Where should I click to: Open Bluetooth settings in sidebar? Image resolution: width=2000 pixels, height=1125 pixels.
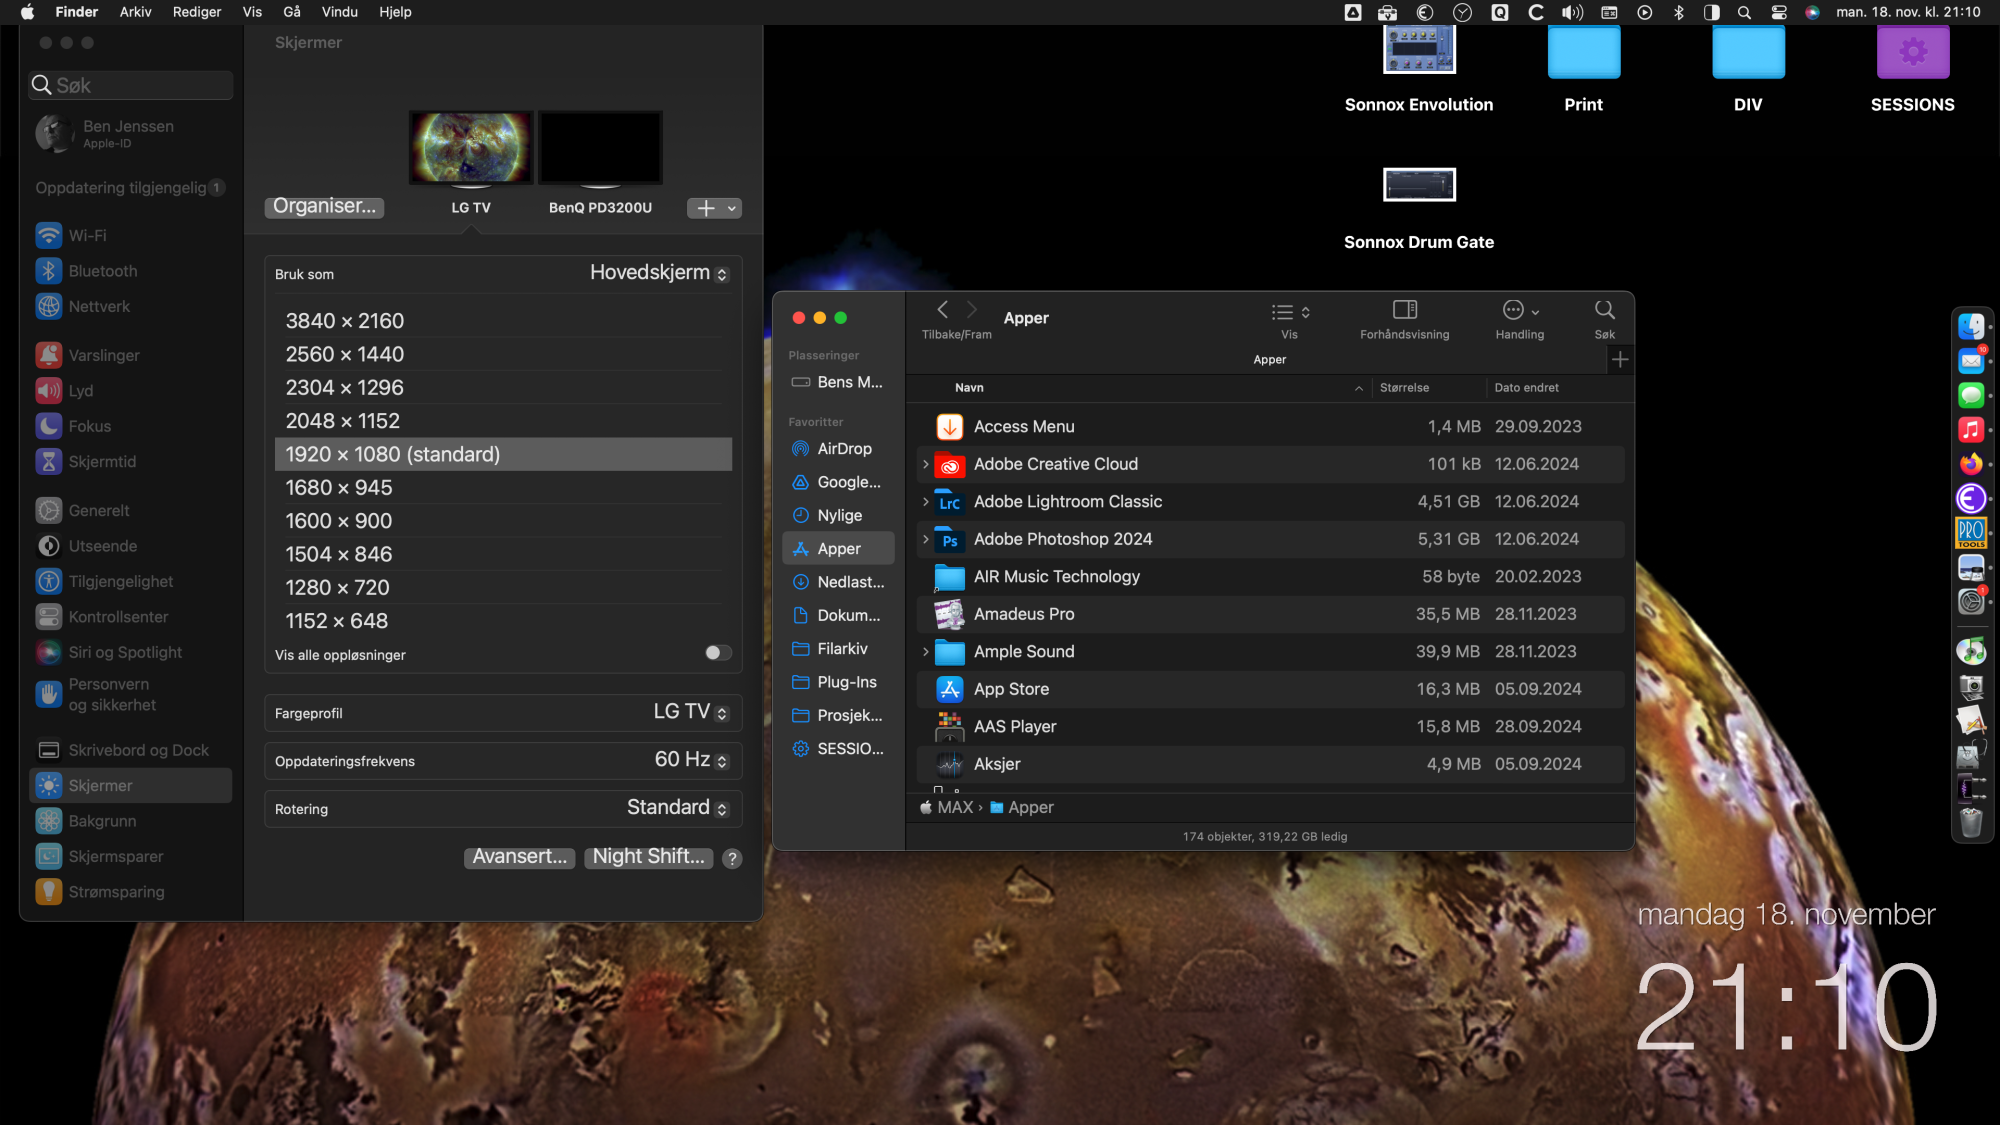(102, 271)
